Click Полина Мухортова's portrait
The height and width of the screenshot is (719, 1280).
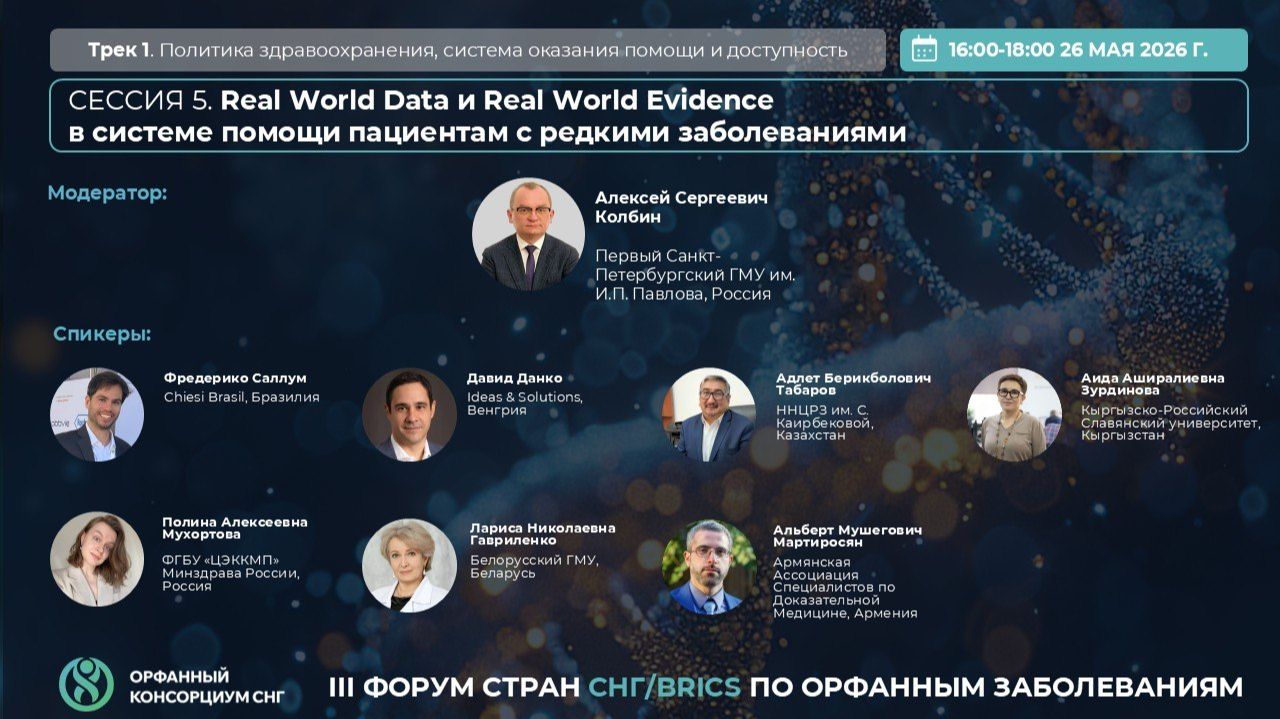pos(97,559)
